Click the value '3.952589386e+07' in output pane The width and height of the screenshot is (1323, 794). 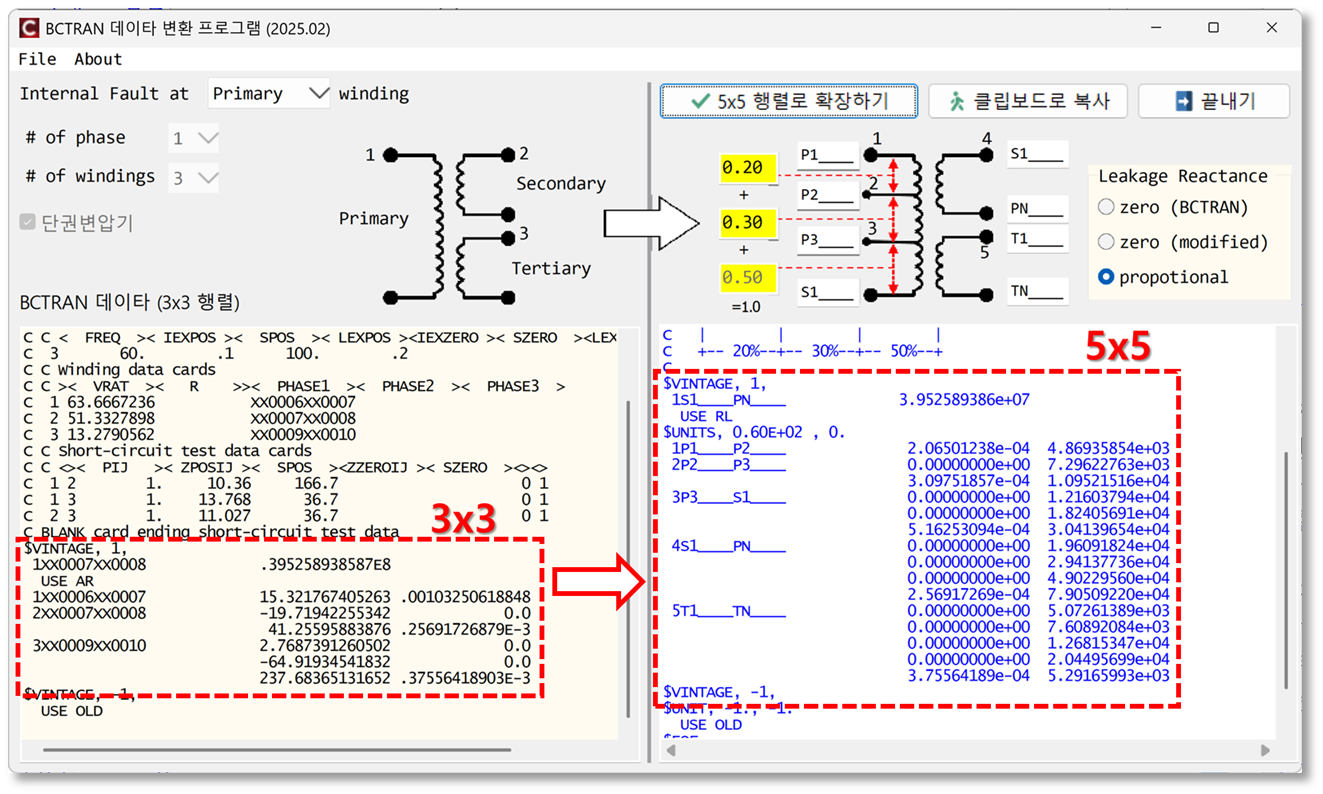[964, 400]
